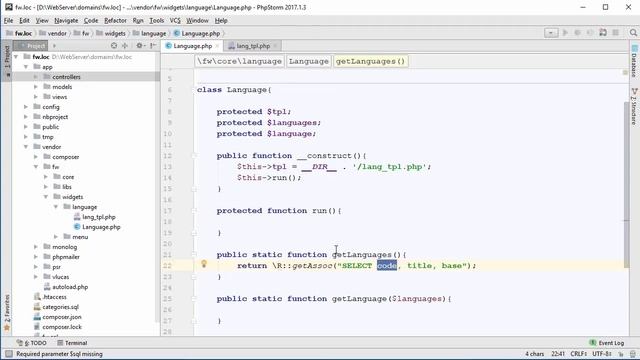Open the Structure side tool window
This screenshot has height=360, width=640.
coord(634,106)
